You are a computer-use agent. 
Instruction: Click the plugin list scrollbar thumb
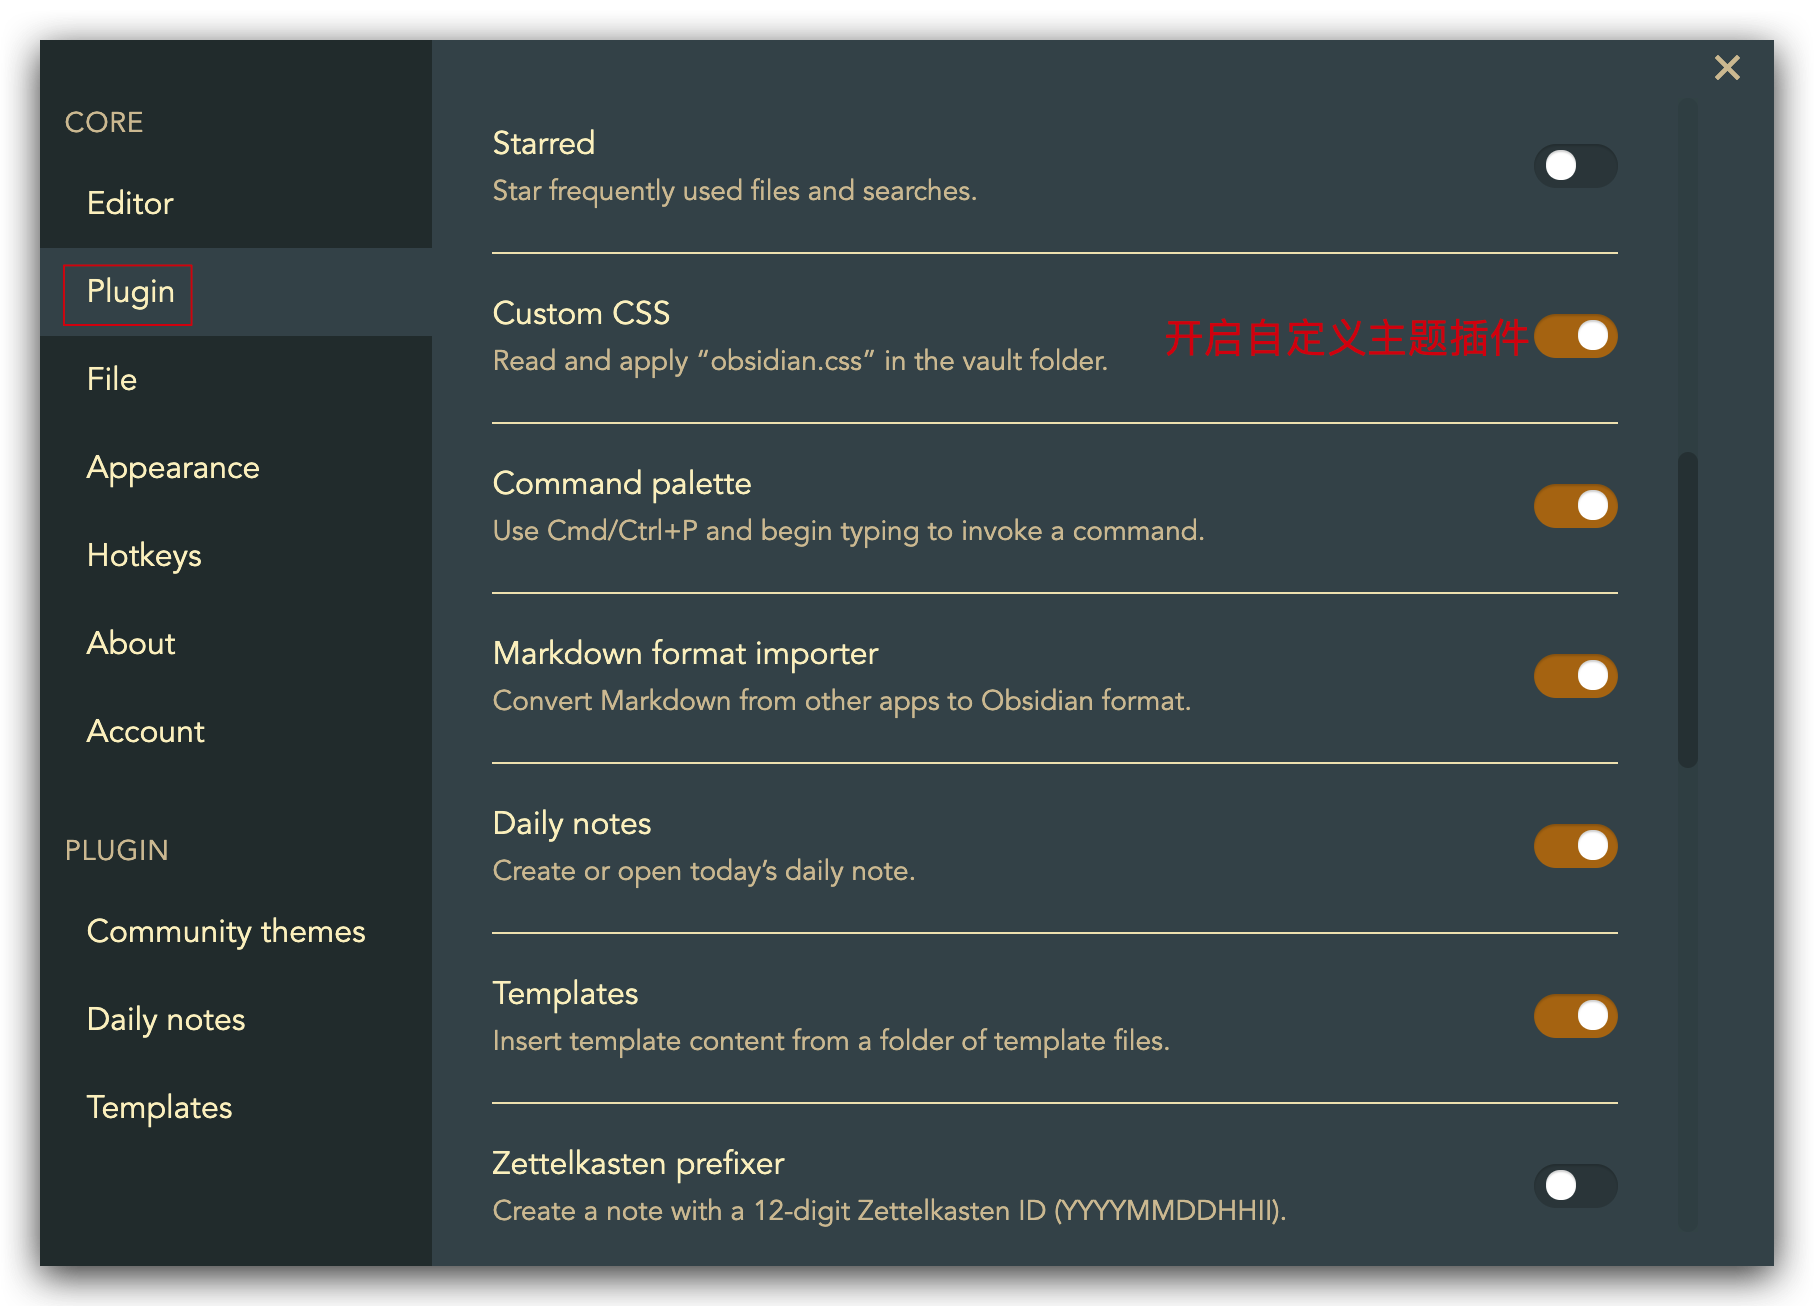pos(1688,610)
